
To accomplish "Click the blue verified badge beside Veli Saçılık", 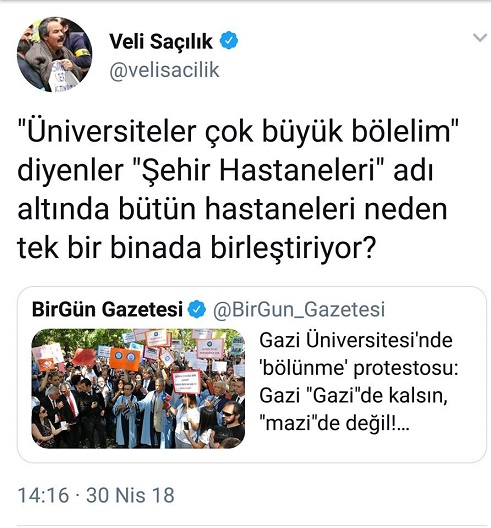I will (229, 40).
